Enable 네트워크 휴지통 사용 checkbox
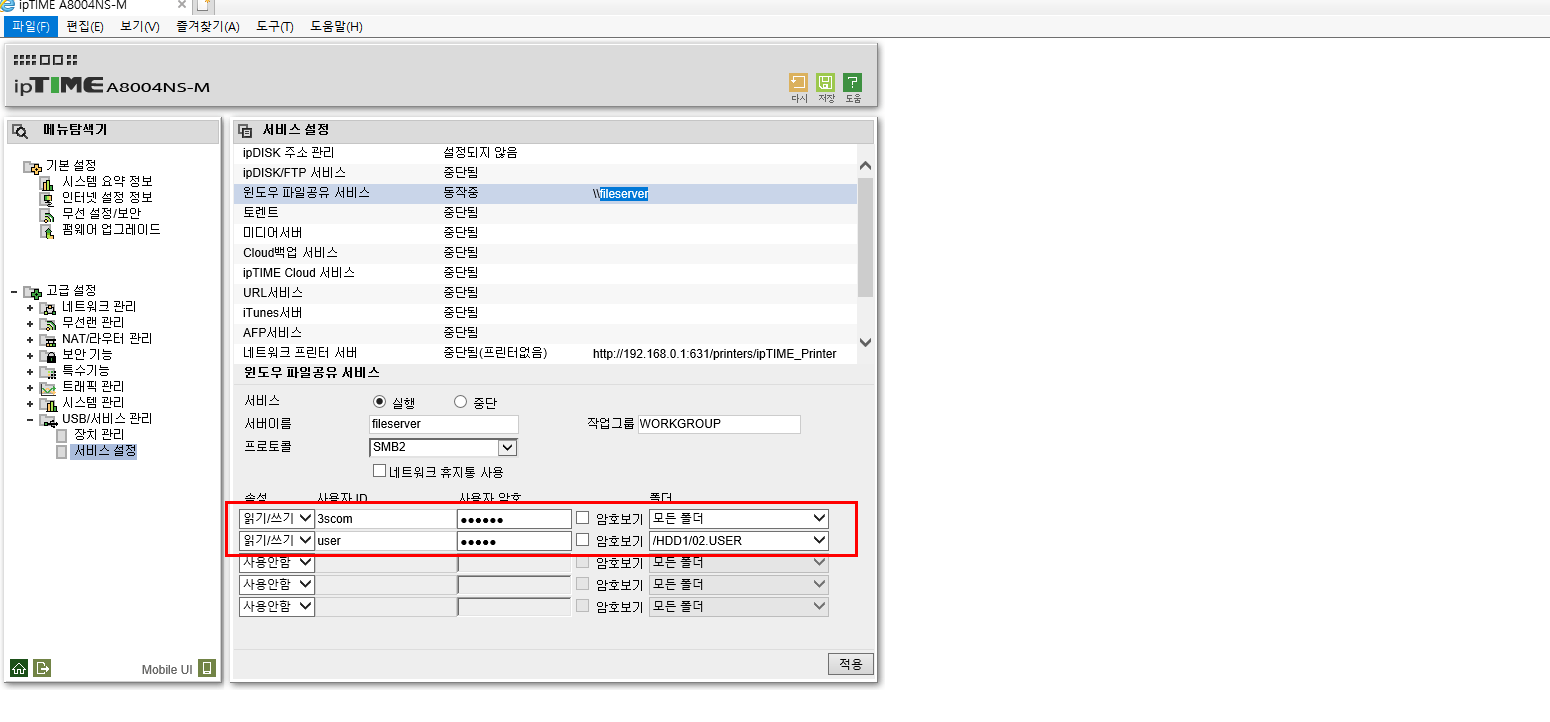The height and width of the screenshot is (722, 1550). 379,470
